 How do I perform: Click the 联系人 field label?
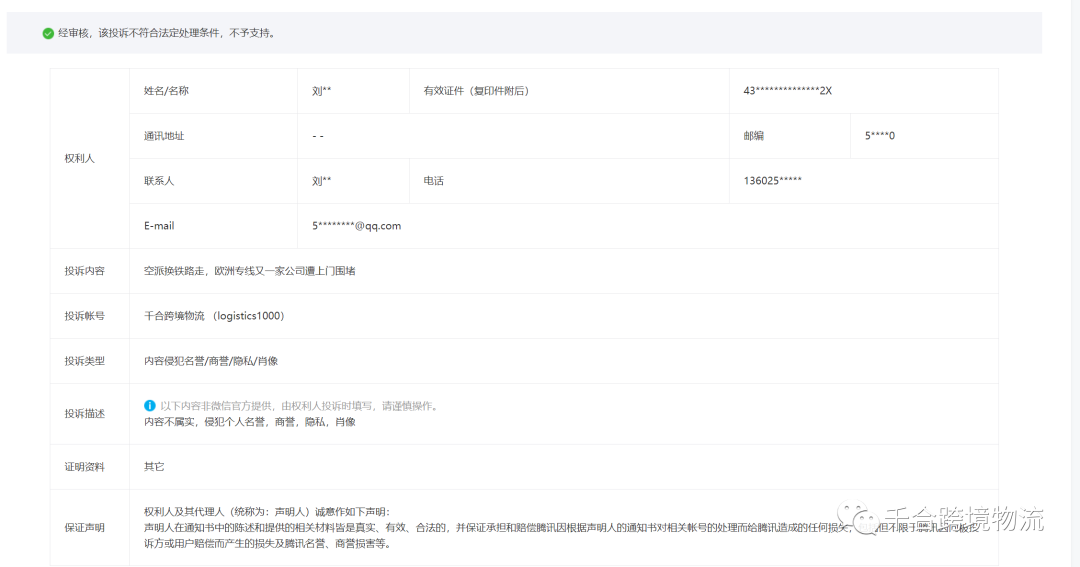[x=159, y=181]
